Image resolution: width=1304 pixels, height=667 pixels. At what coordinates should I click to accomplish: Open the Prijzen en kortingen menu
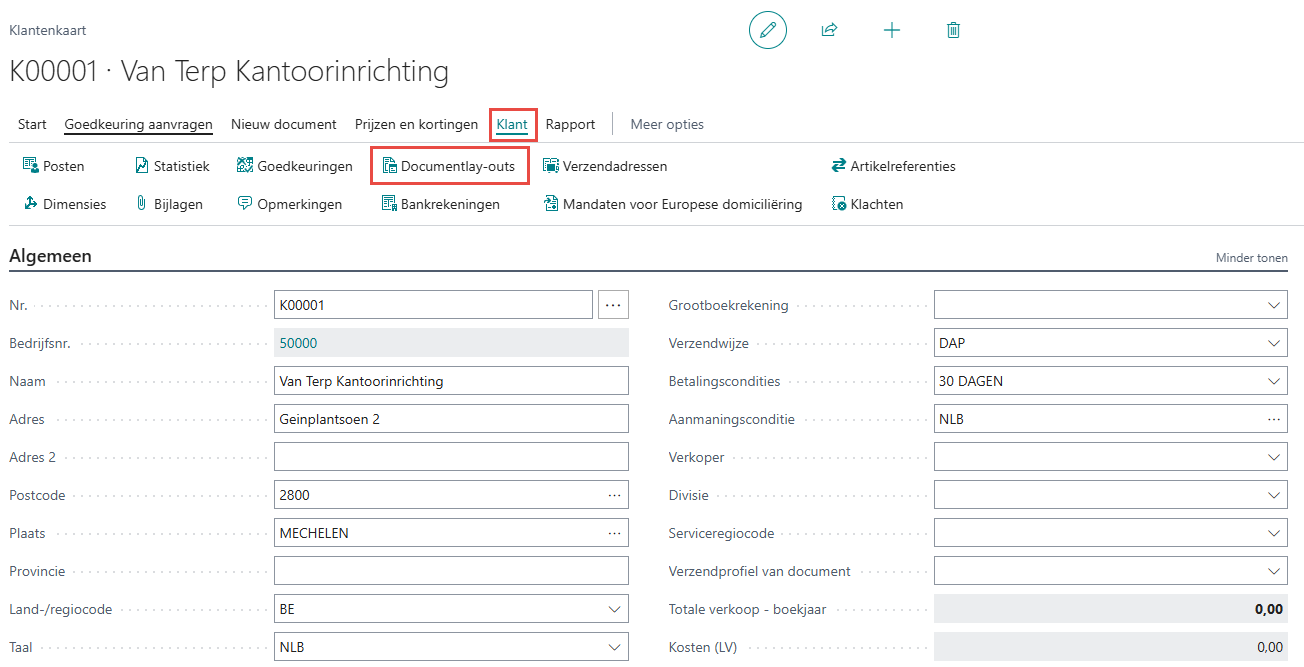(416, 125)
